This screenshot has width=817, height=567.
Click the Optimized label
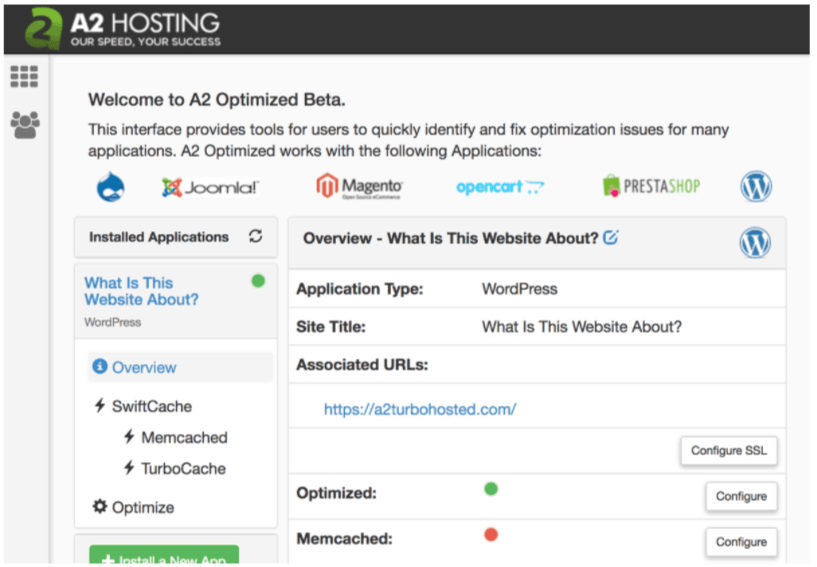[x=336, y=493]
